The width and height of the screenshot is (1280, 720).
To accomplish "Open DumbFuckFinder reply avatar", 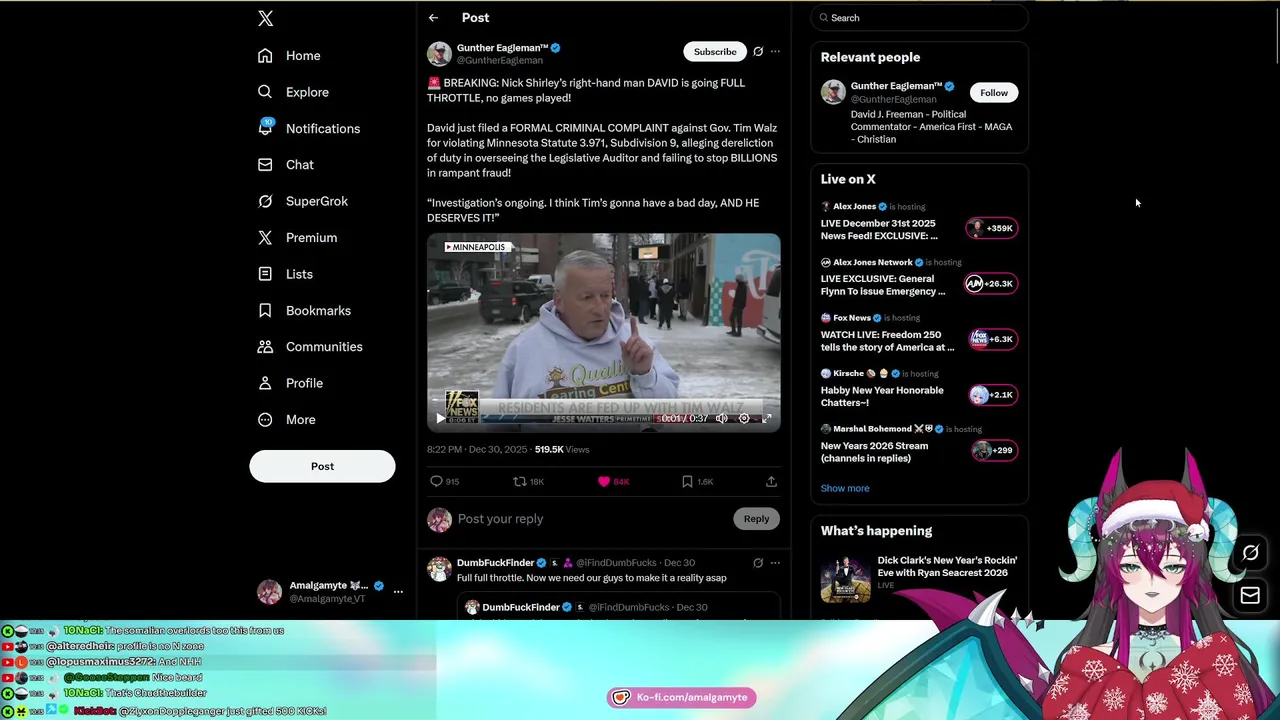I will 439,570.
